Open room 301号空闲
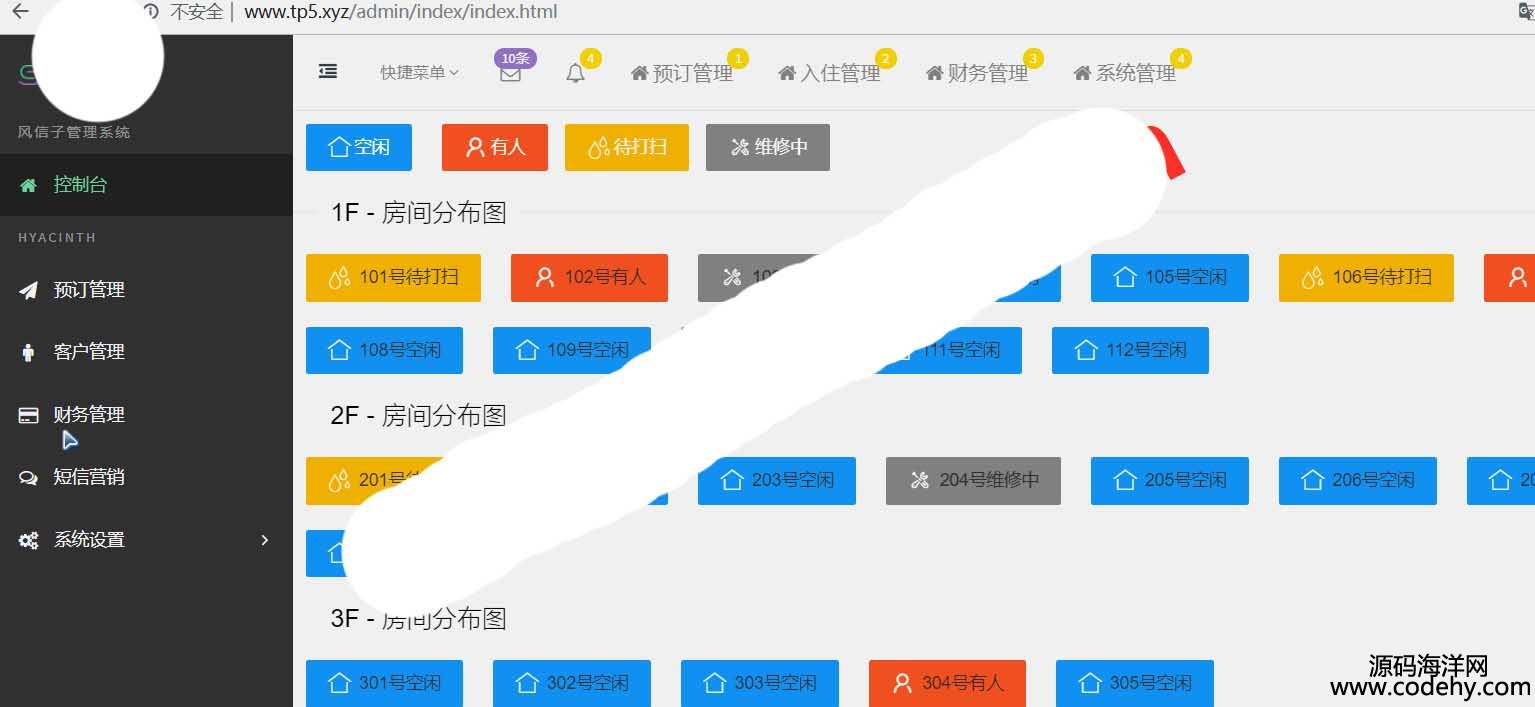The width and height of the screenshot is (1535, 707). coord(384,683)
